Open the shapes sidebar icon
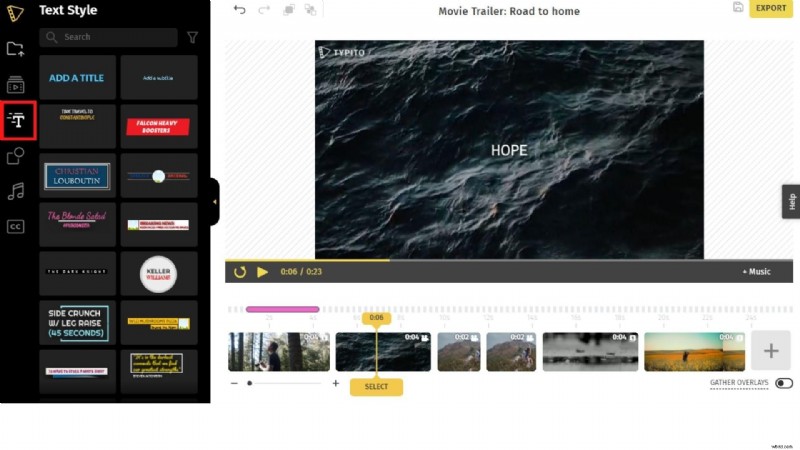The width and height of the screenshot is (800, 450). click(x=15, y=156)
